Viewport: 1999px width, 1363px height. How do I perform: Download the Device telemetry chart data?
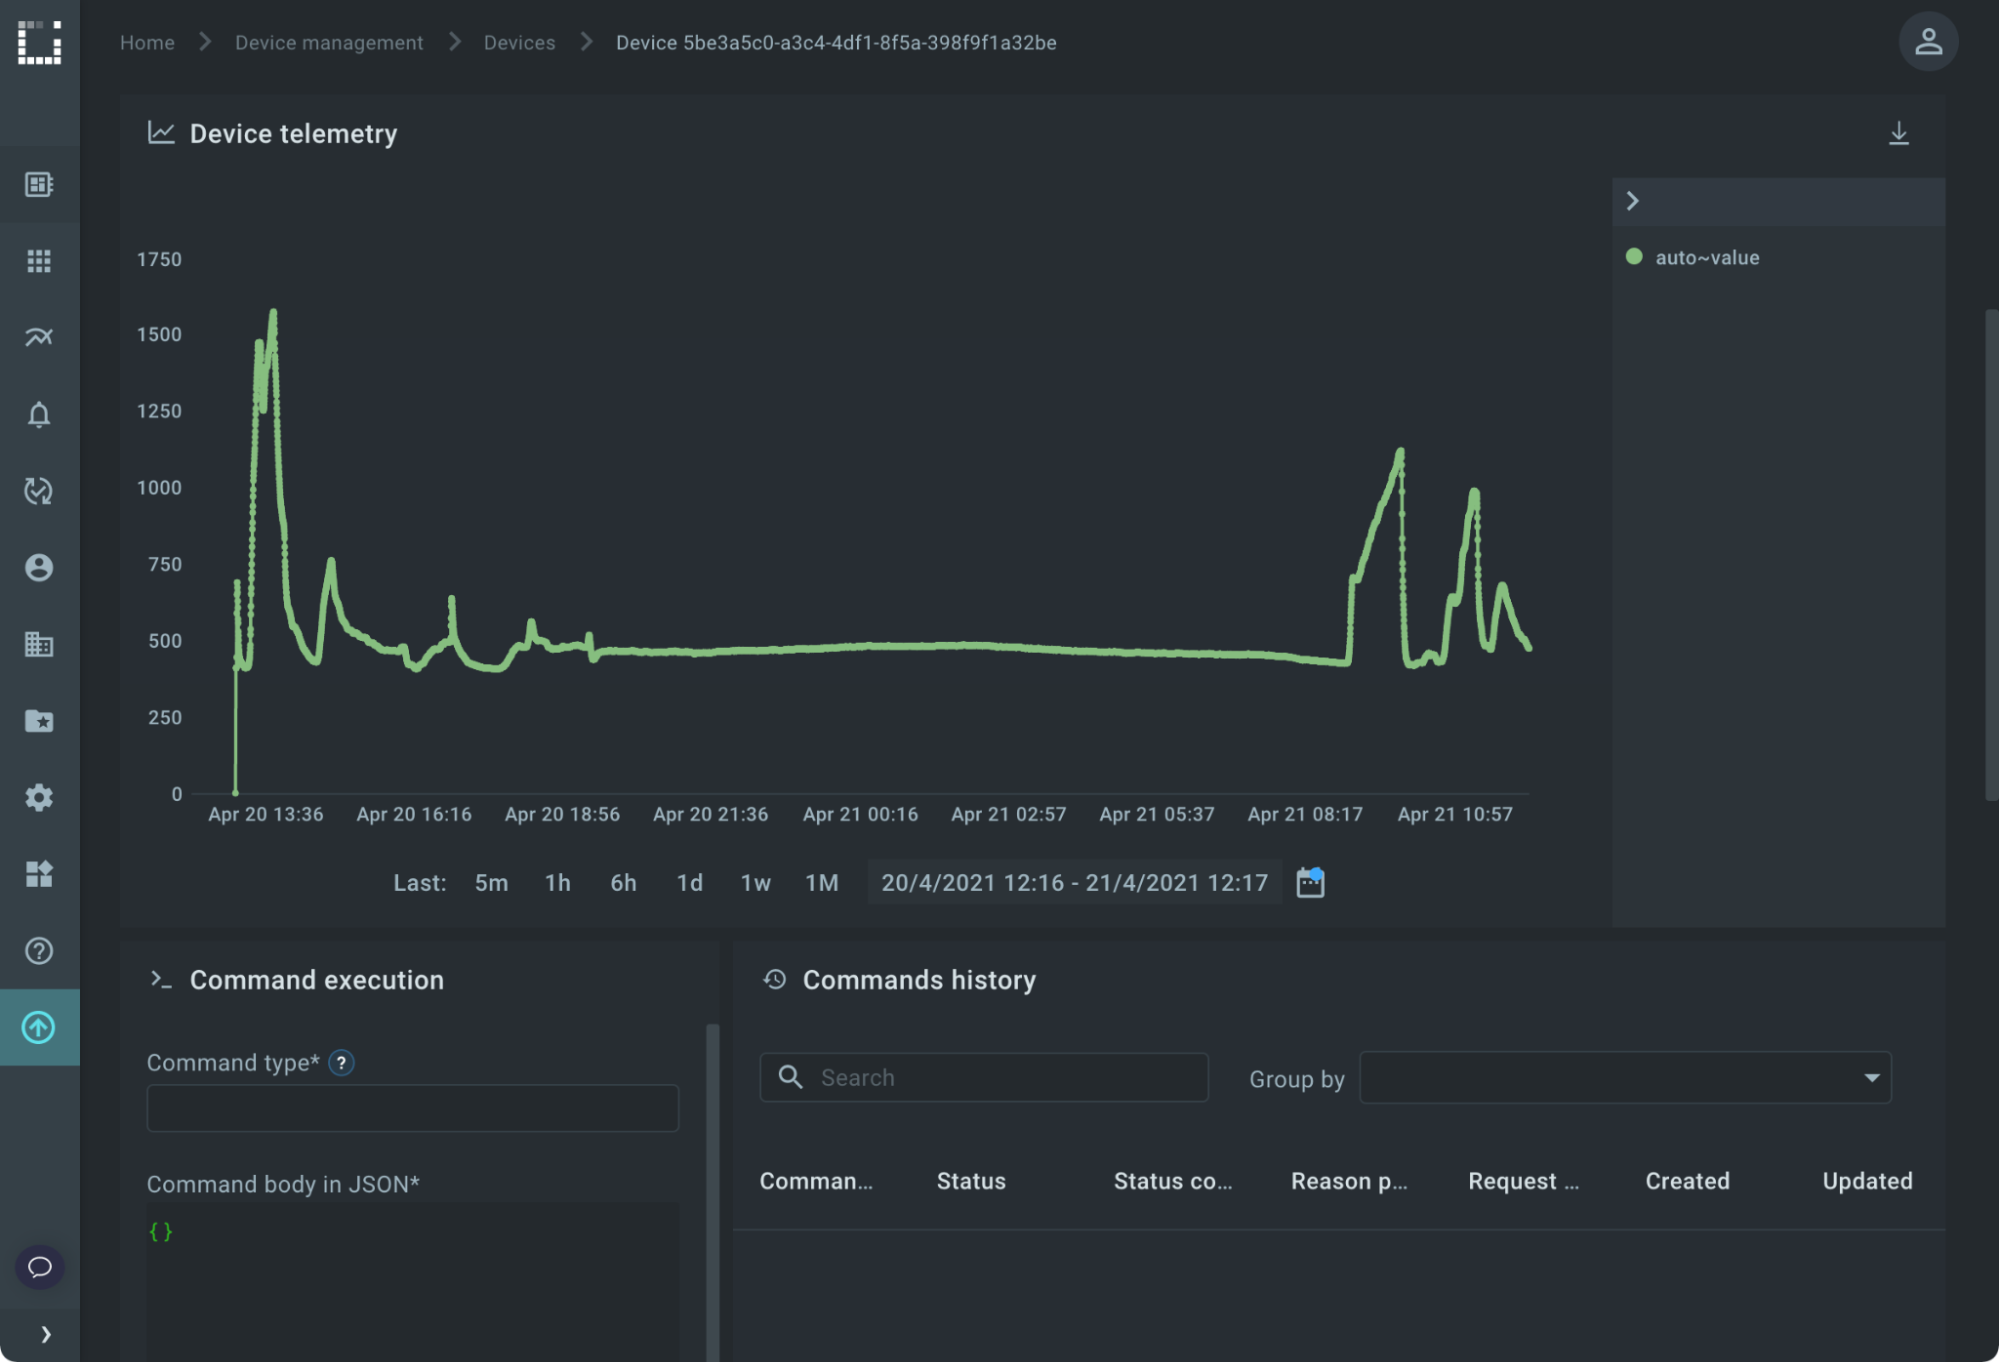click(x=1897, y=133)
